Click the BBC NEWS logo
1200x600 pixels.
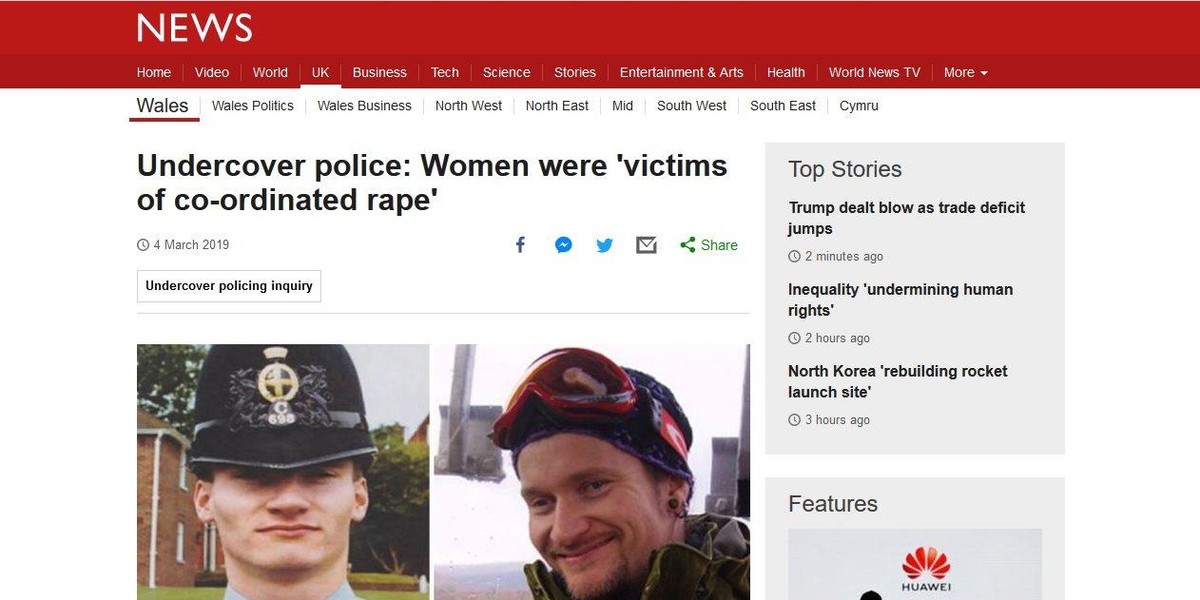195,27
